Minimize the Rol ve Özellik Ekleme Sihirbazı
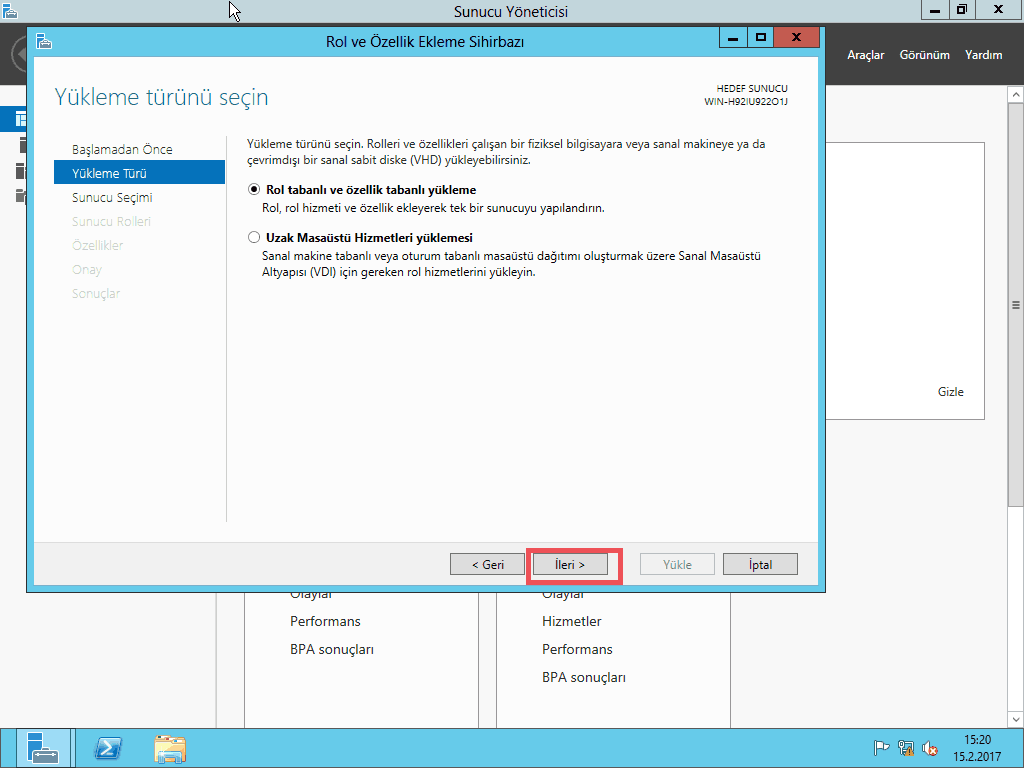The width and height of the screenshot is (1024, 768). tap(733, 38)
